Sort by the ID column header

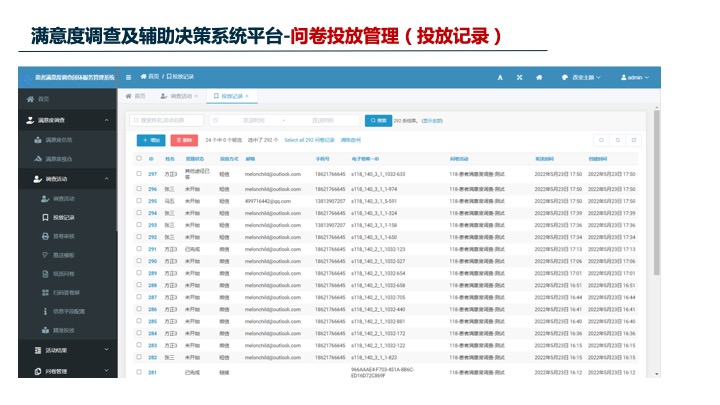tap(151, 159)
